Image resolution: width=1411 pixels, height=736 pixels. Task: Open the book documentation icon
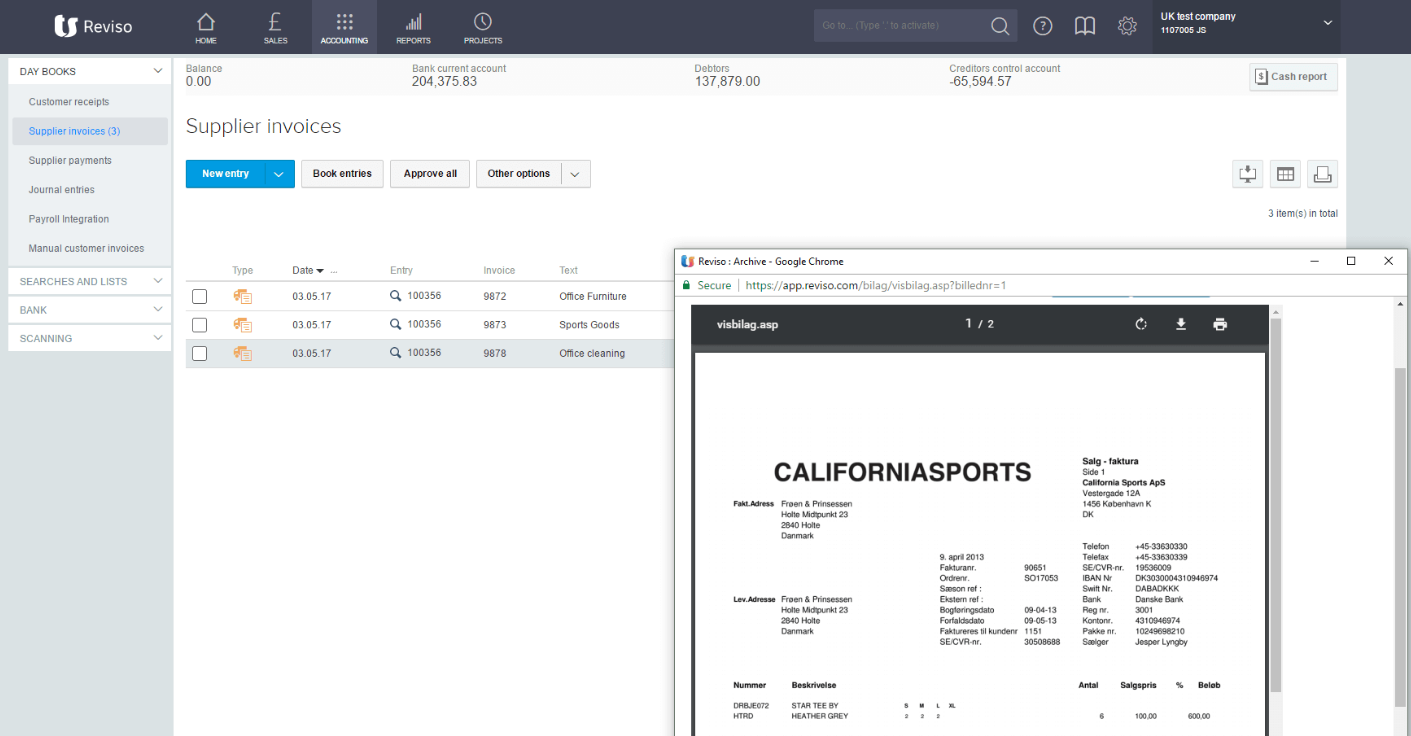click(1085, 26)
